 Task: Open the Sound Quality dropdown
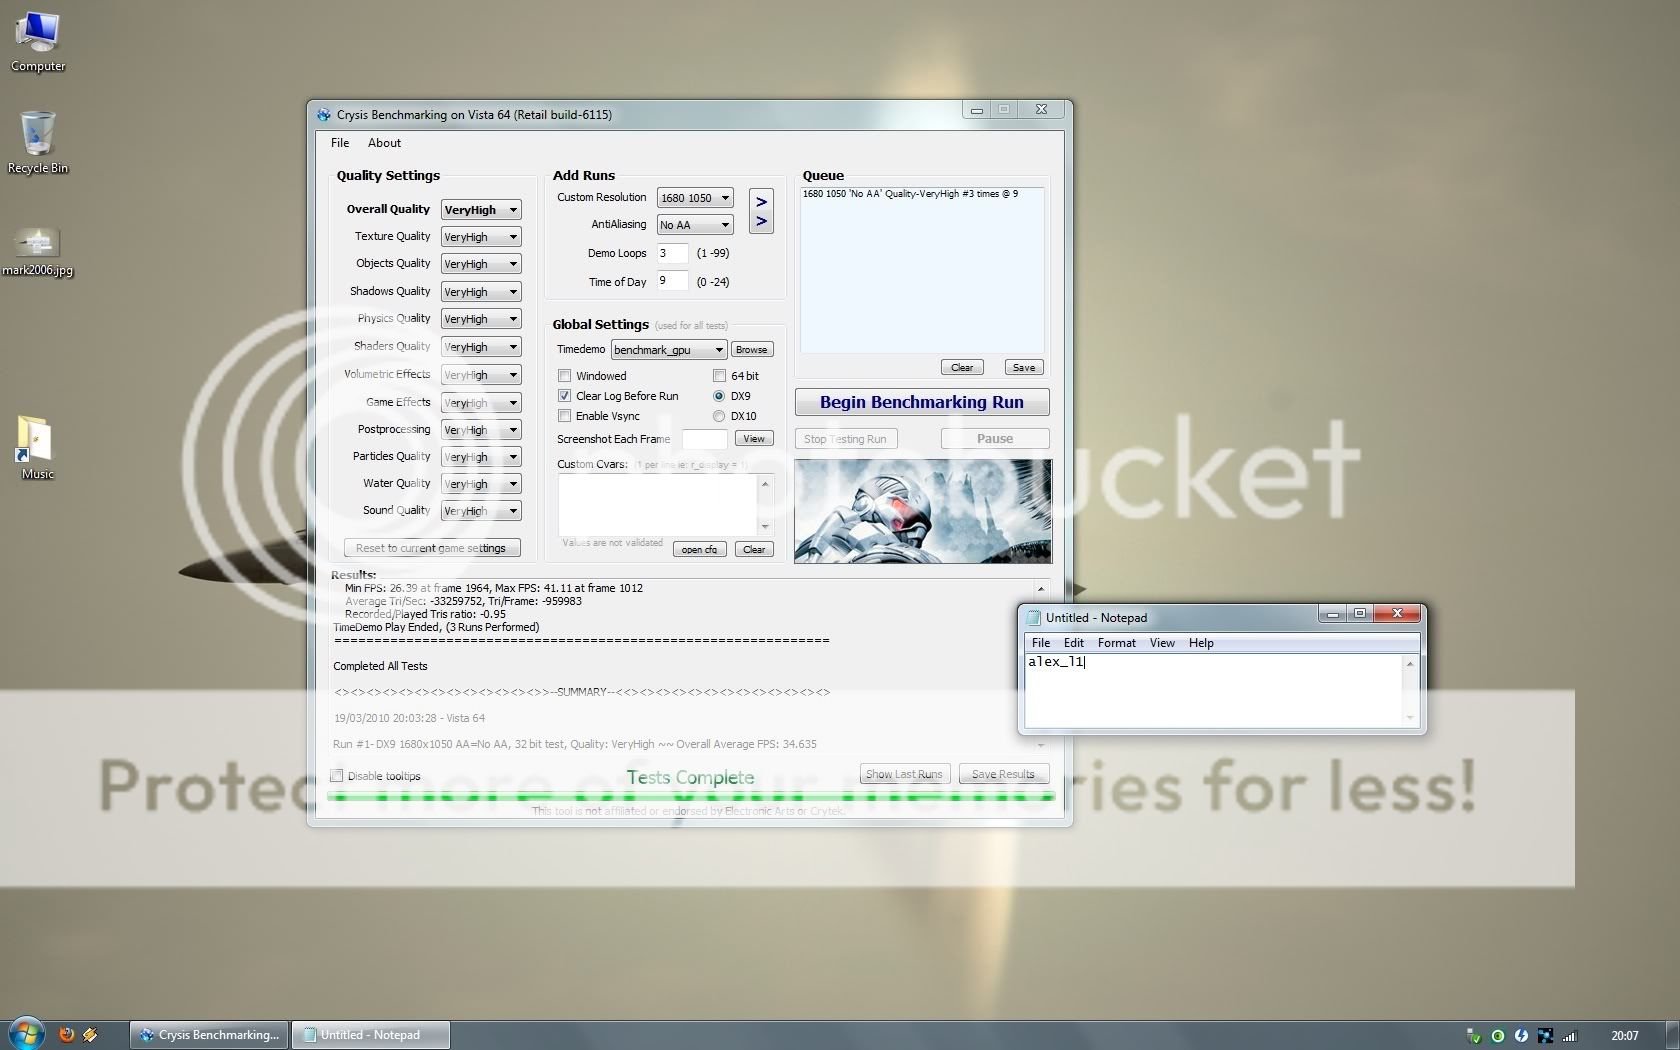click(481, 511)
